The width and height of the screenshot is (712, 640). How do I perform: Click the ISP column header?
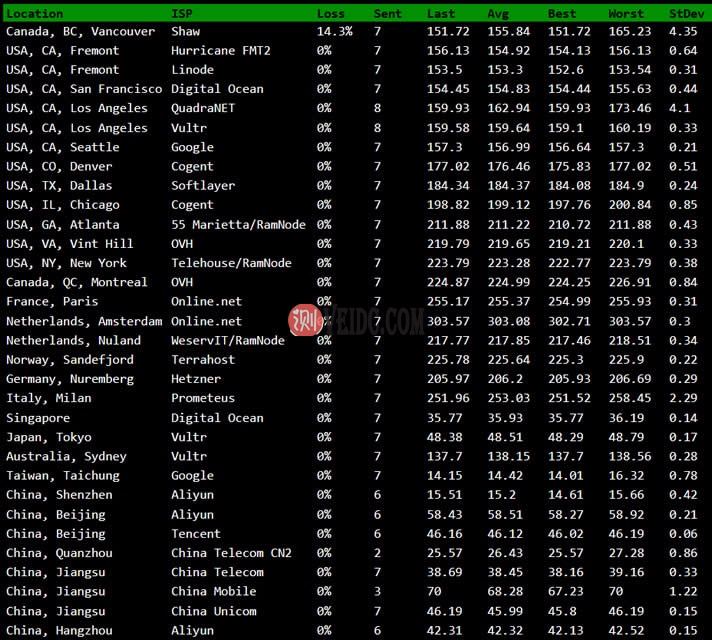pyautogui.click(x=182, y=14)
